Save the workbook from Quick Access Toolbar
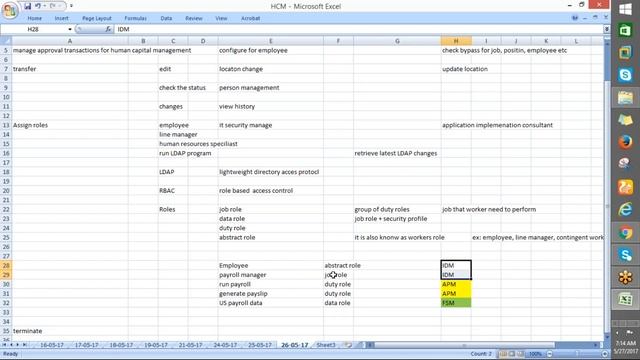Screen dimensions: 640x360 point(27,6)
